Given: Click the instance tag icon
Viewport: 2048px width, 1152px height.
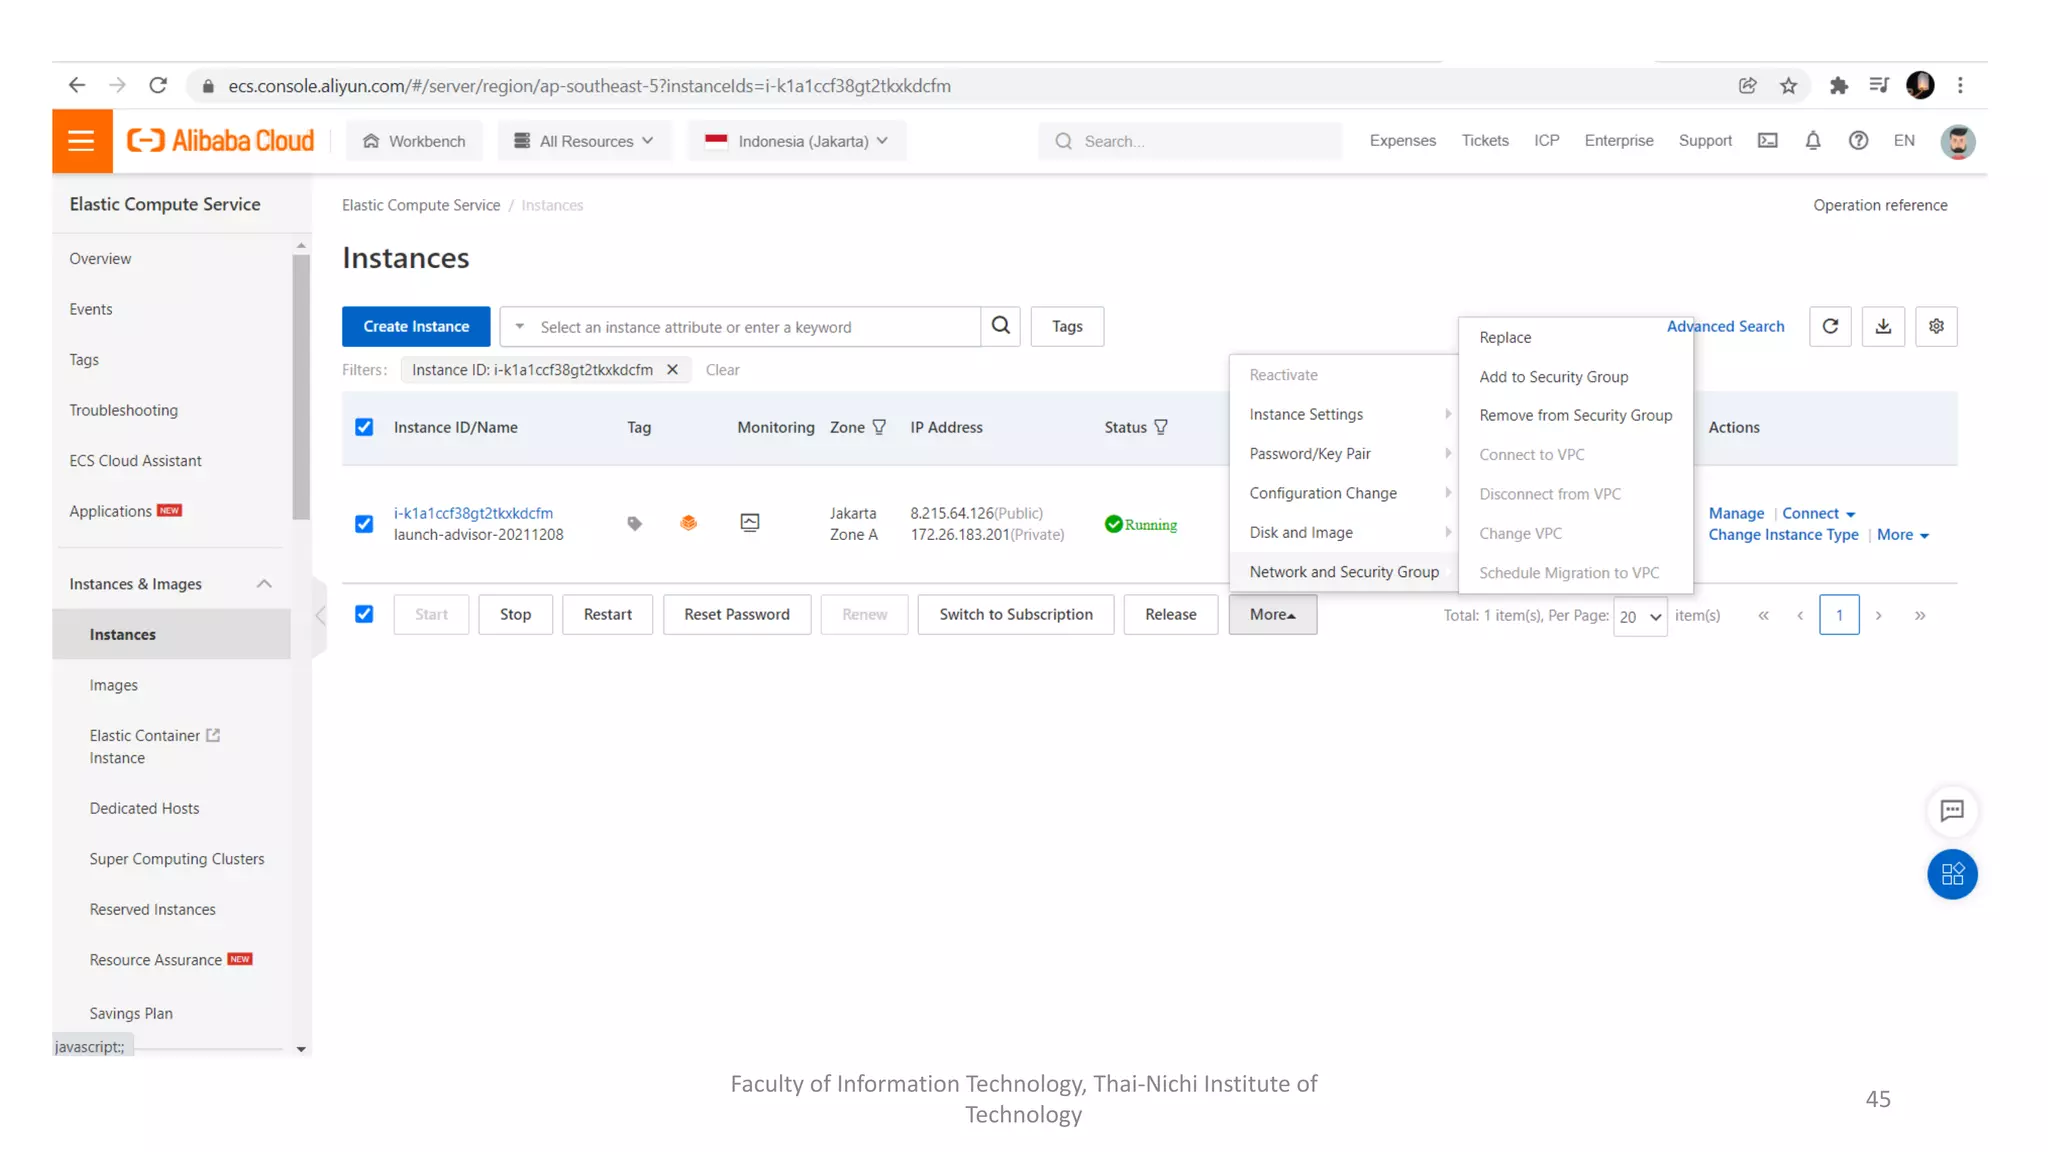Looking at the screenshot, I should [634, 523].
